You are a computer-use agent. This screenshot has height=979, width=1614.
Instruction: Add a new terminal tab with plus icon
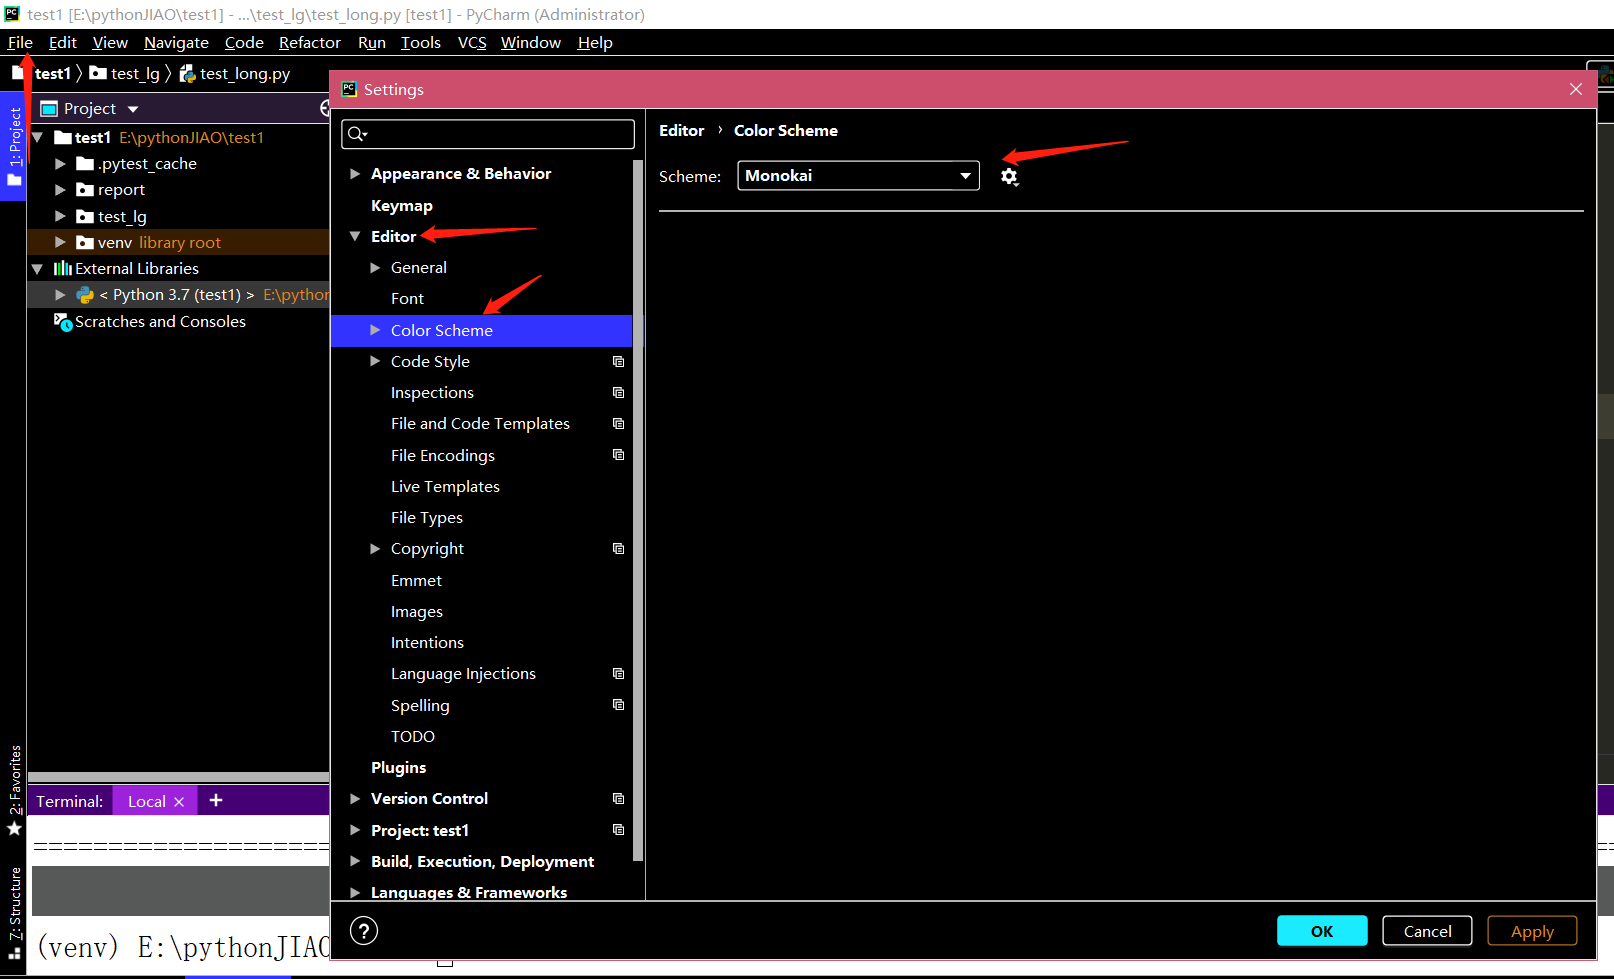tap(216, 800)
